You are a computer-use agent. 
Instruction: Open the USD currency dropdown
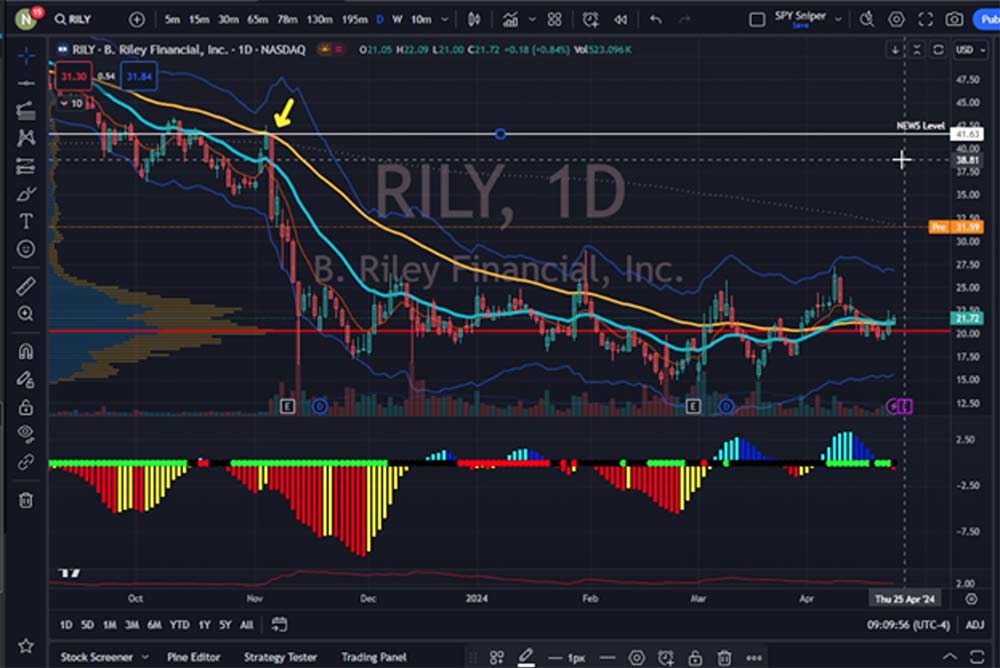[966, 49]
